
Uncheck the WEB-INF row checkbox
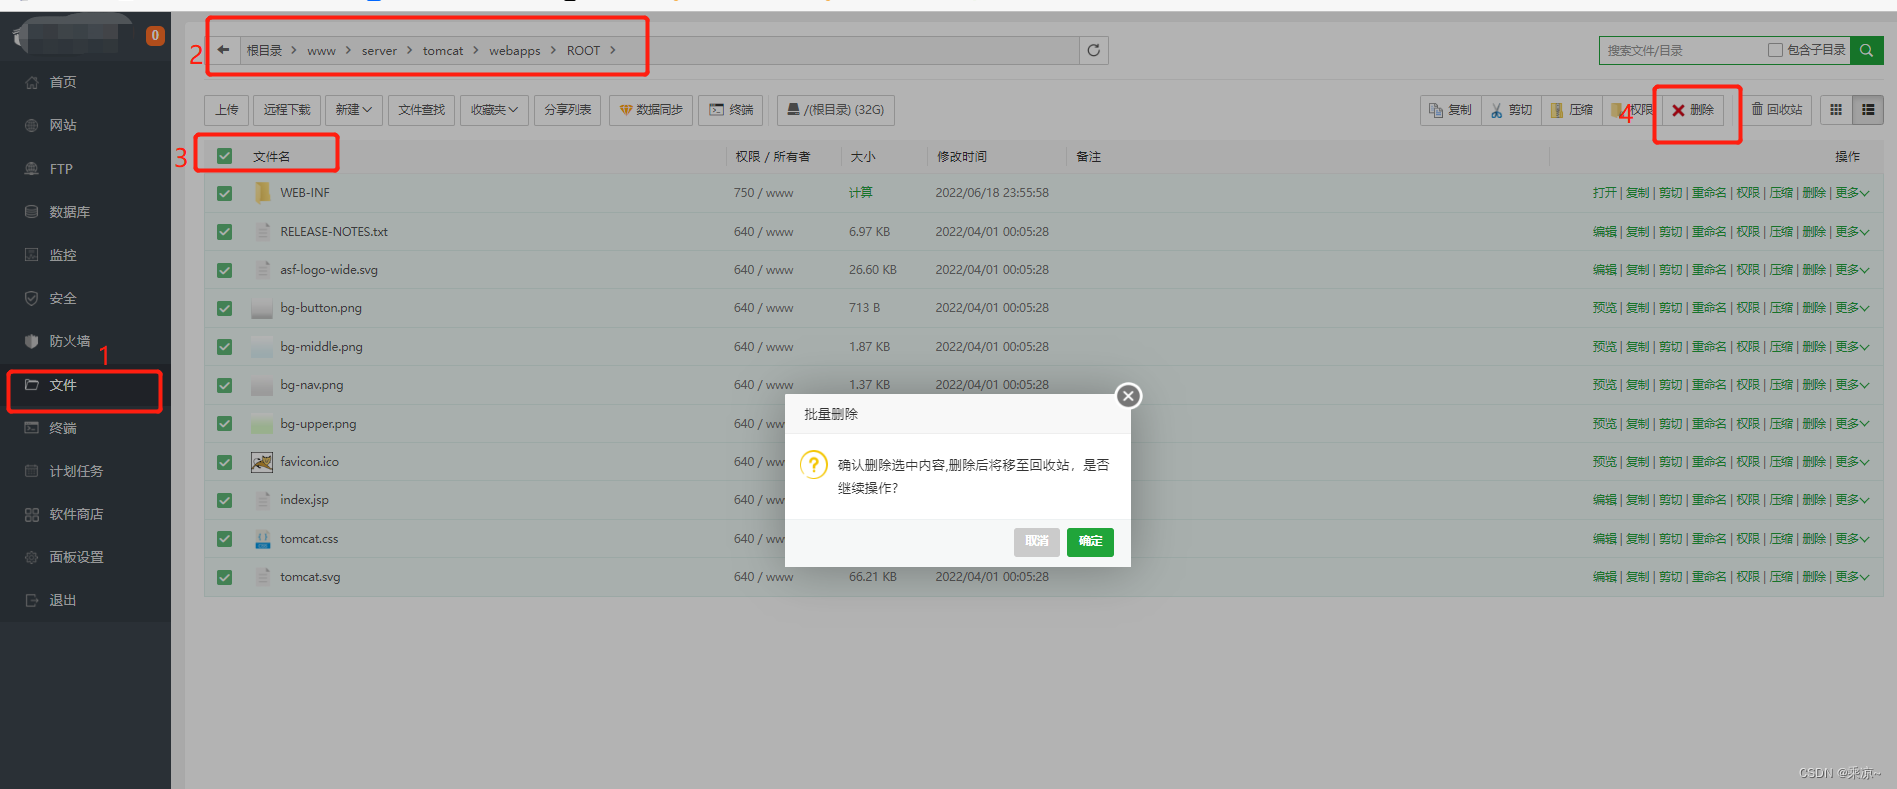[224, 193]
